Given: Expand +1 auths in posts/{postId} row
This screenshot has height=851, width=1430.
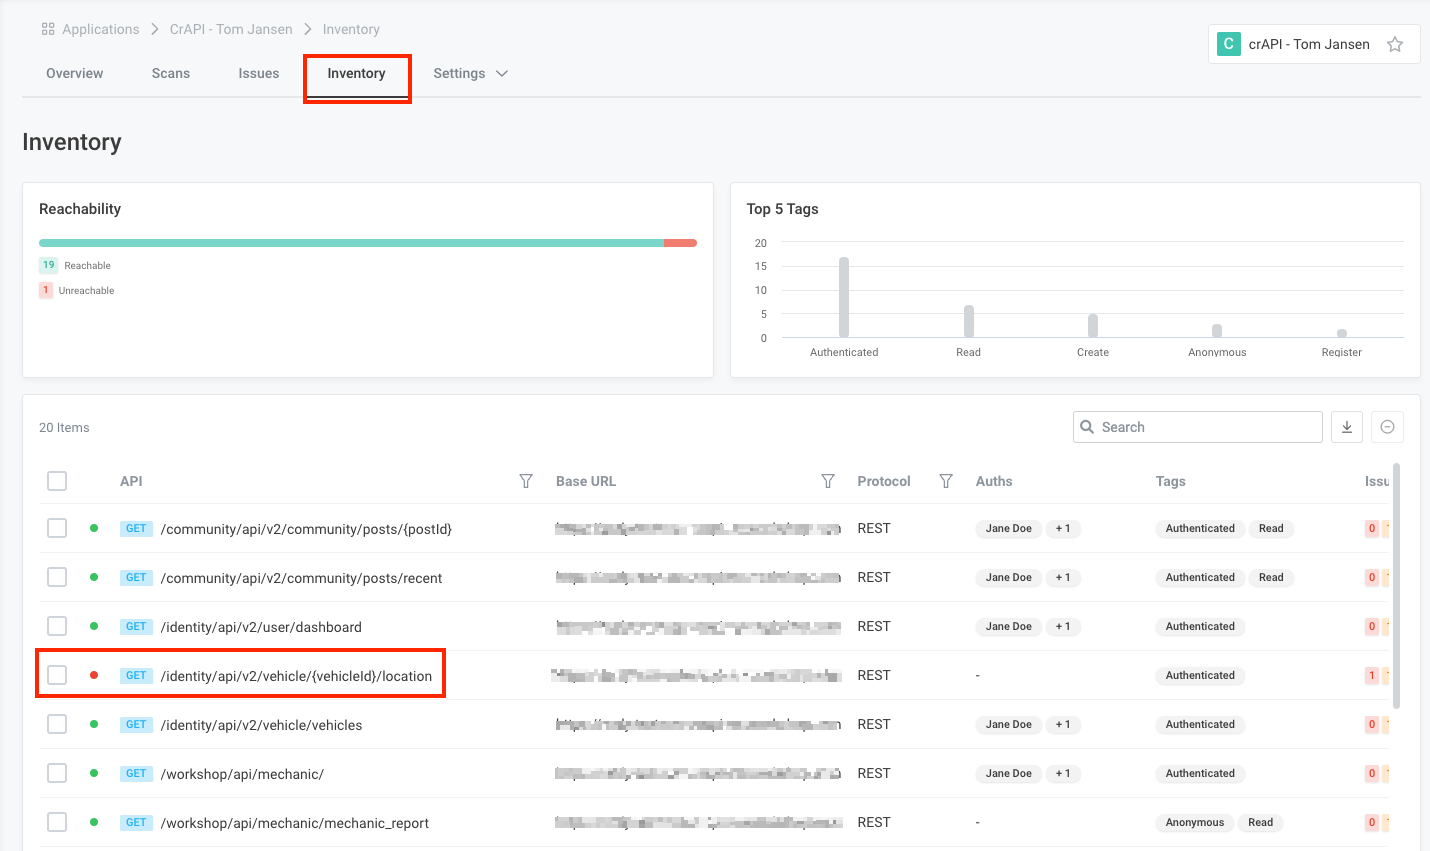Looking at the screenshot, I should pos(1063,528).
